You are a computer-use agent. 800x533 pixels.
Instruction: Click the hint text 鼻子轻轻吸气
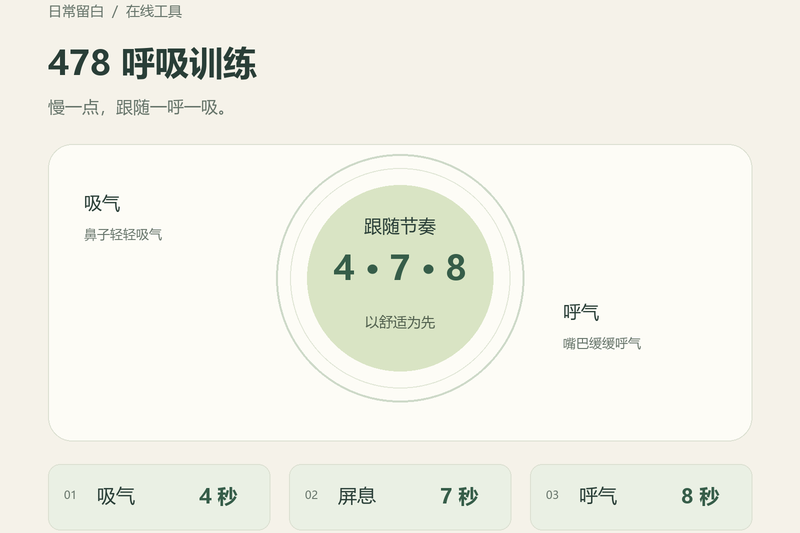point(123,235)
